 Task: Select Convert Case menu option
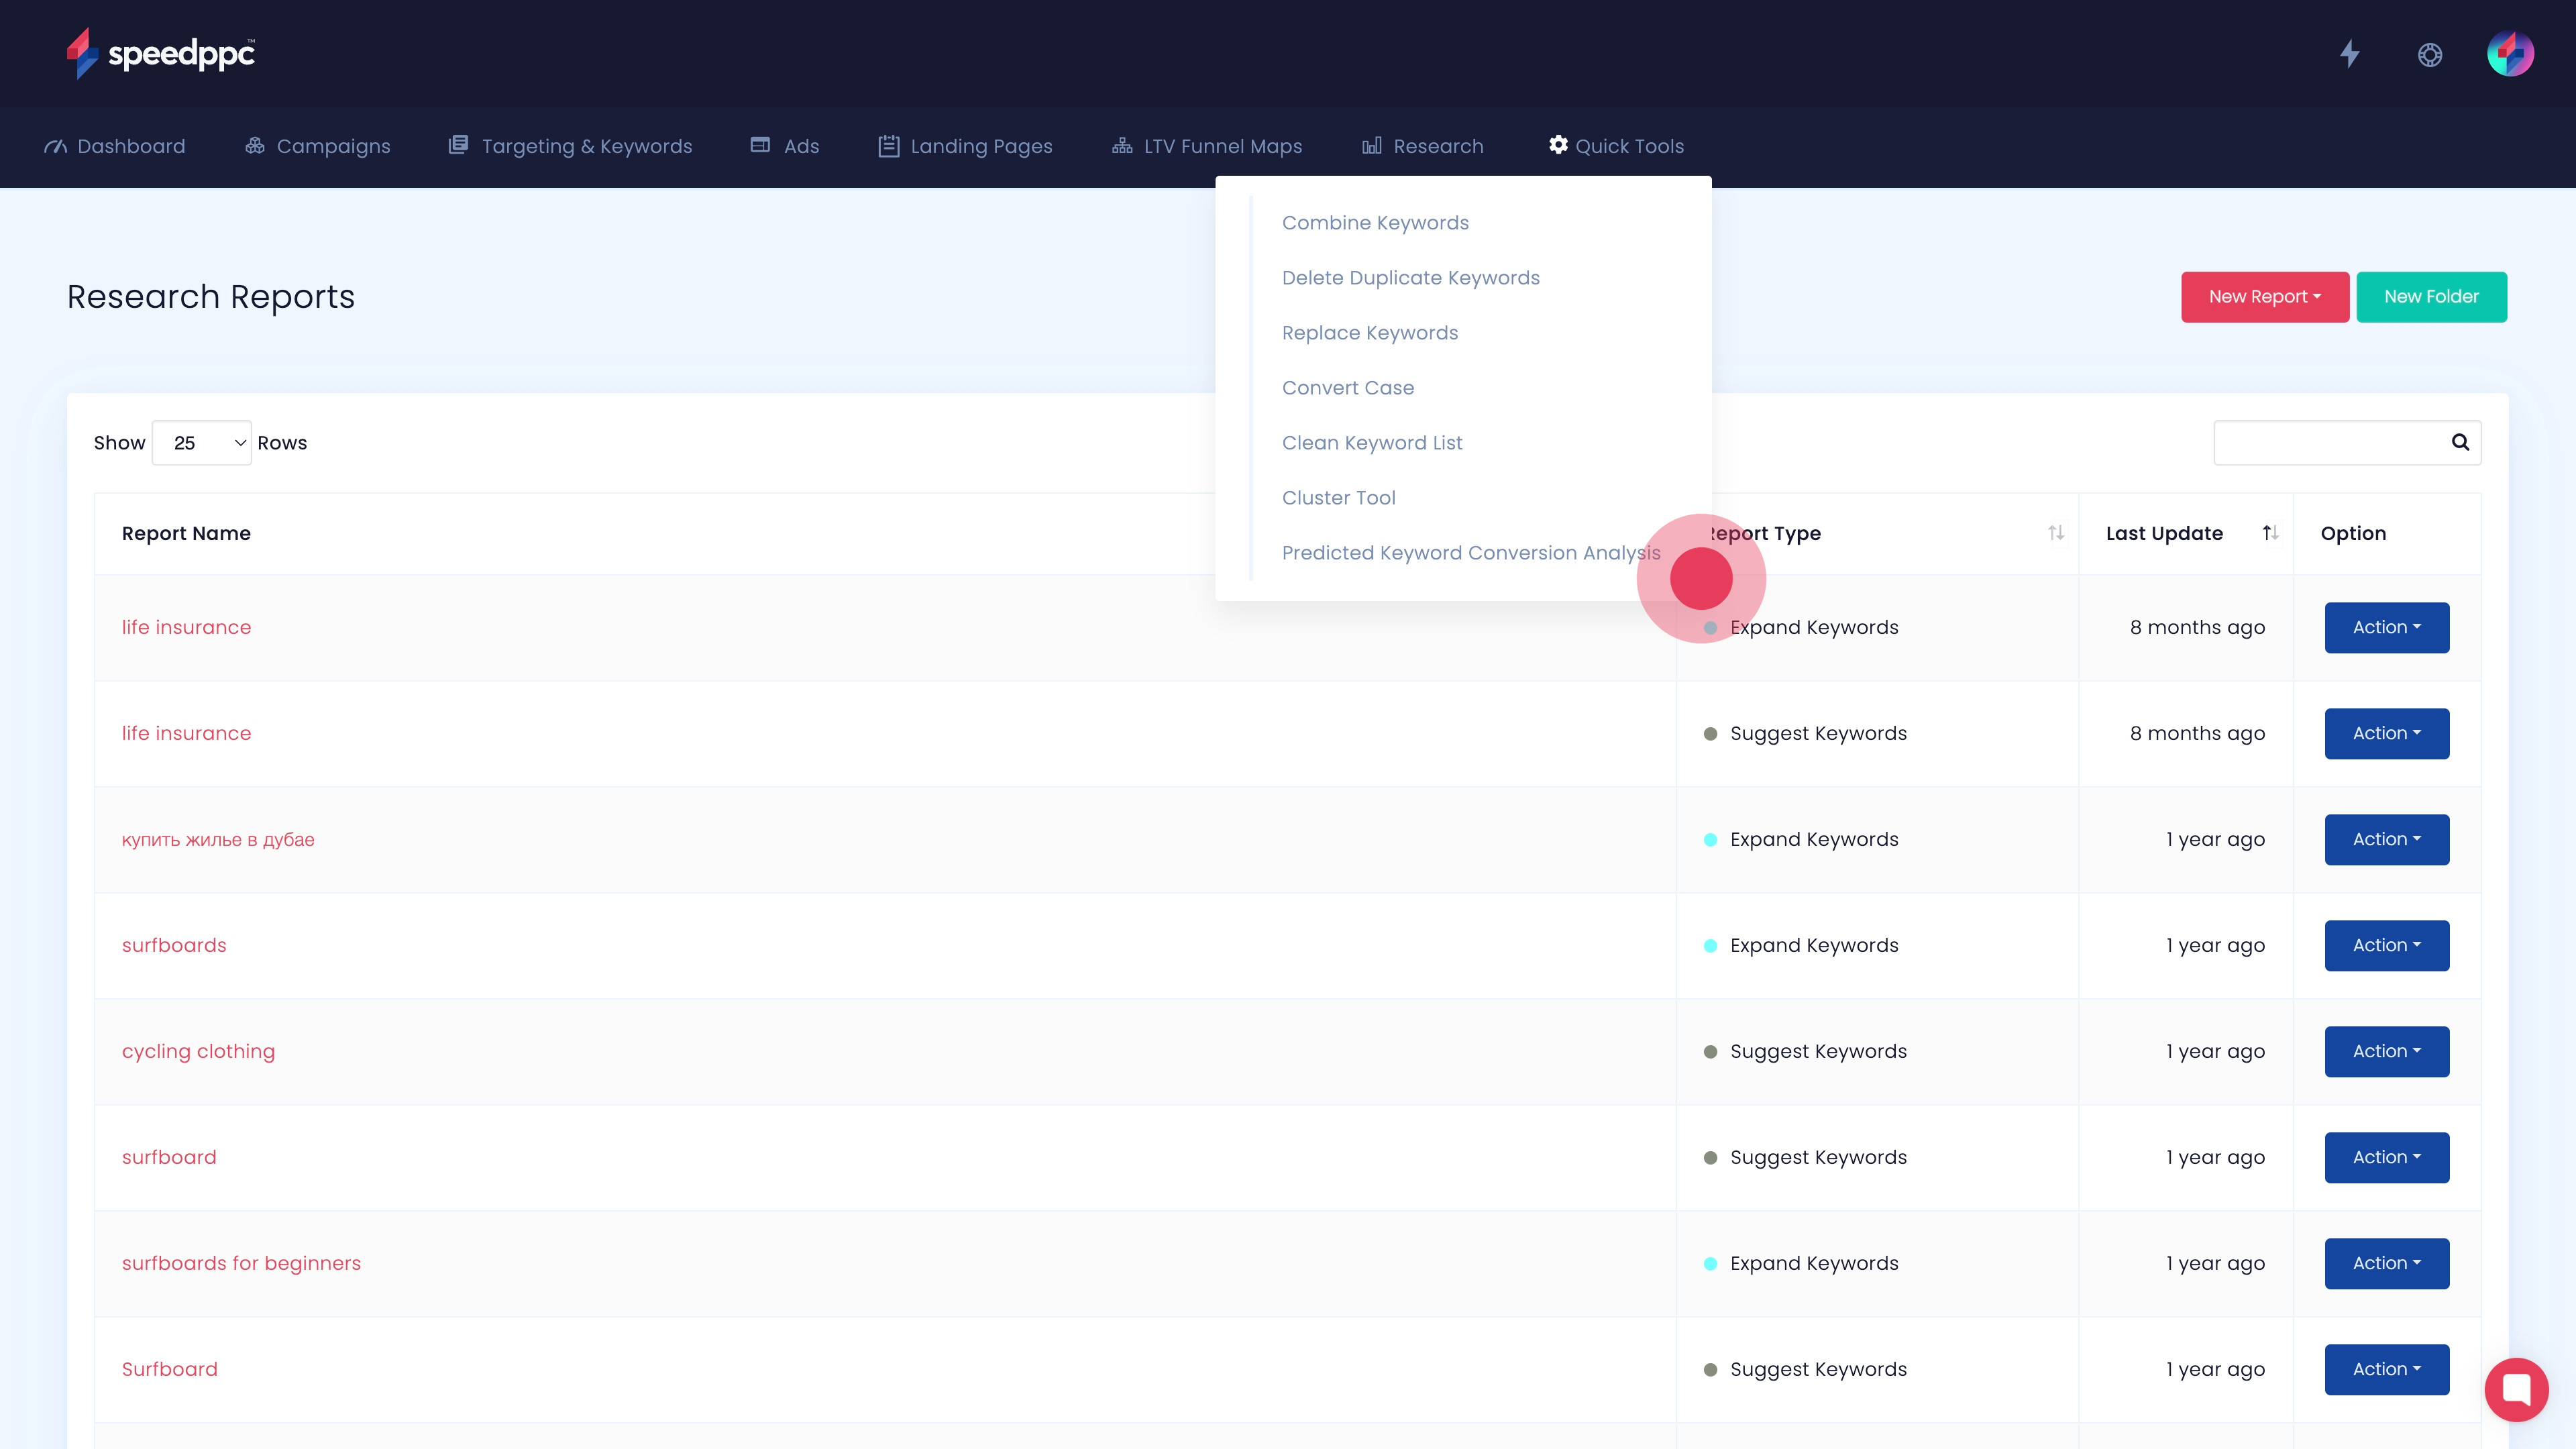point(1347,388)
